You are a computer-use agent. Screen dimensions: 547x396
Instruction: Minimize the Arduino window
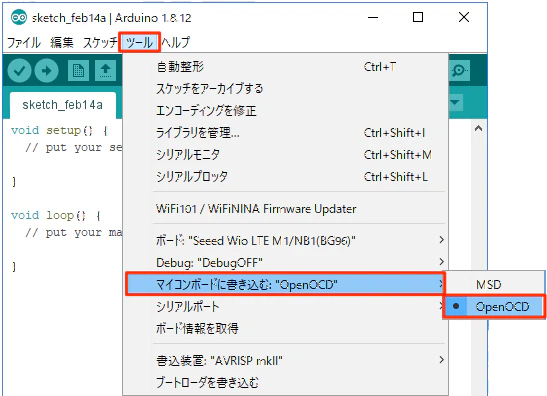(x=373, y=17)
